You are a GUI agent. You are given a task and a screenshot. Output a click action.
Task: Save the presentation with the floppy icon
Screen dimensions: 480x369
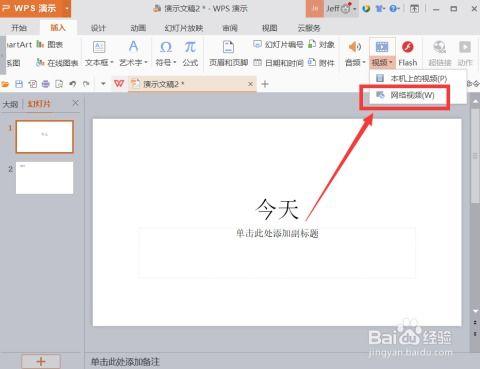point(19,84)
